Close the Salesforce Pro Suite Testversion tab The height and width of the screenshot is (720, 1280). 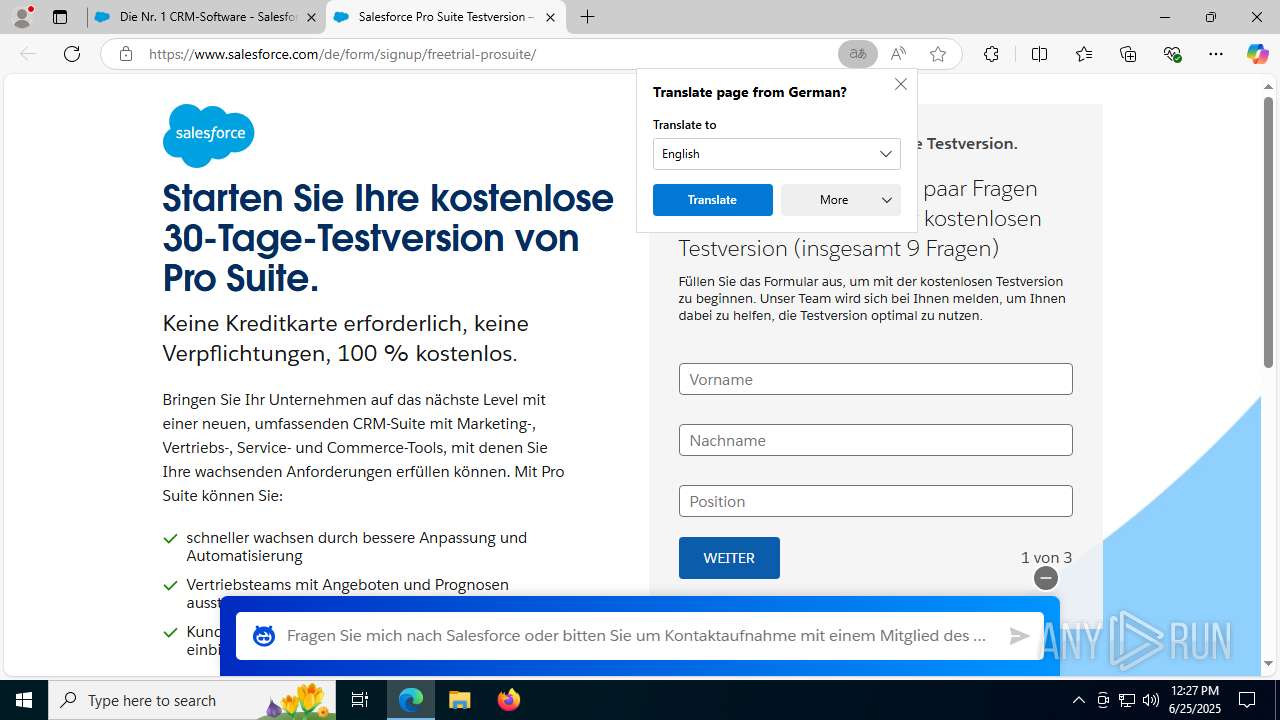[548, 17]
